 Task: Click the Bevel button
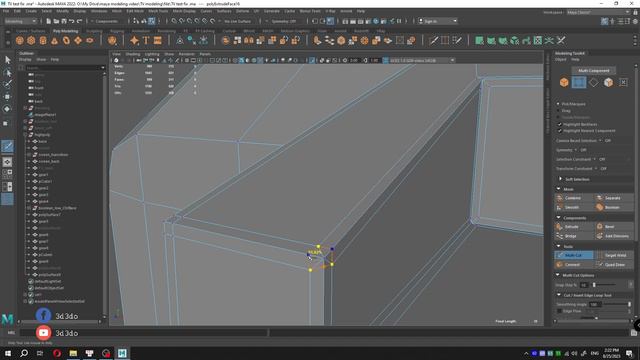(x=613, y=227)
